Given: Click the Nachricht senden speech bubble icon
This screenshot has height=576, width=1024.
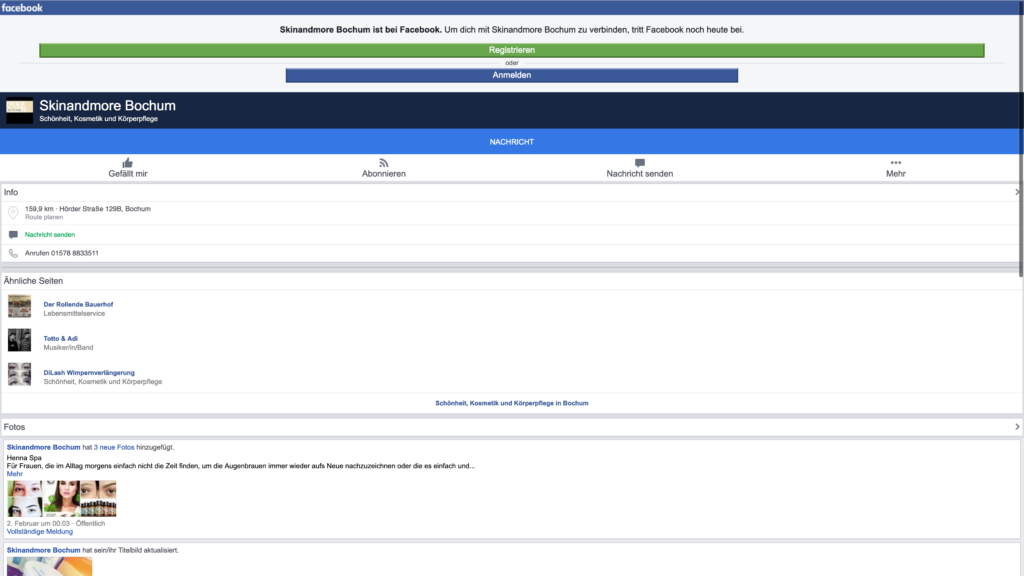Looking at the screenshot, I should pos(640,163).
